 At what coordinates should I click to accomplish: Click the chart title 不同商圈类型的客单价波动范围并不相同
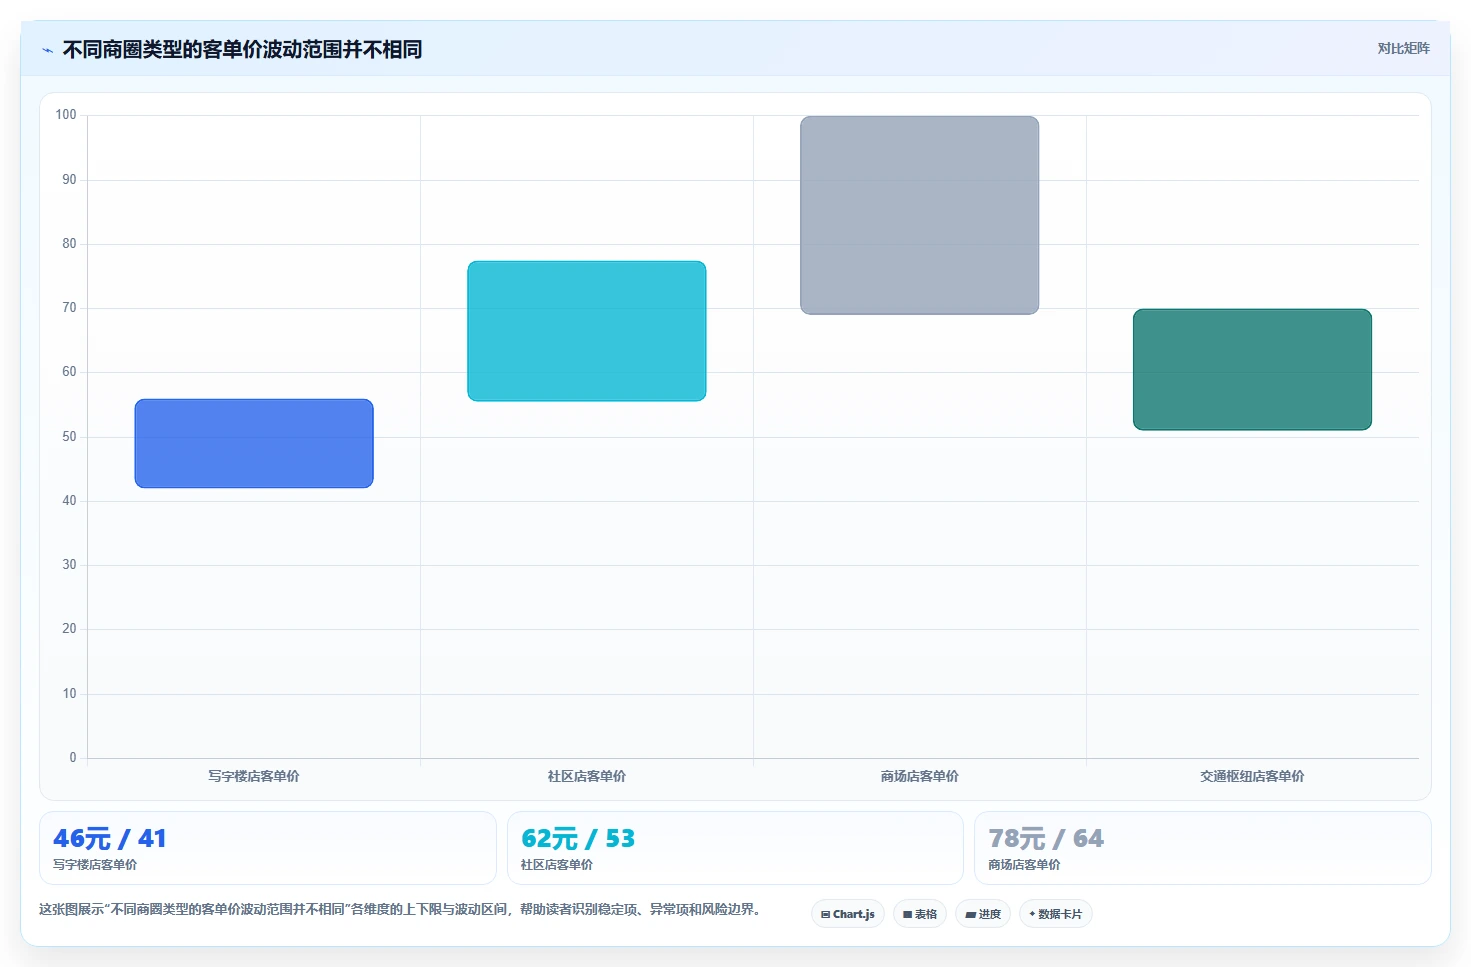[x=242, y=50]
